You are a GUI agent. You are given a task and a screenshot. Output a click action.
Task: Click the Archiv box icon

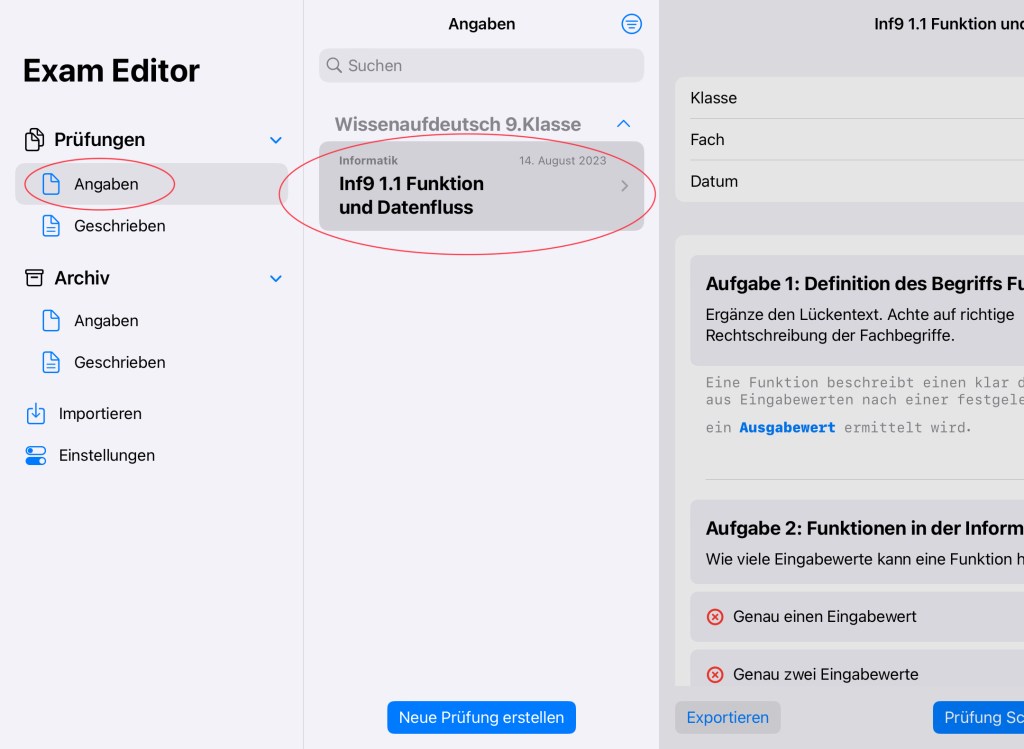coord(35,278)
